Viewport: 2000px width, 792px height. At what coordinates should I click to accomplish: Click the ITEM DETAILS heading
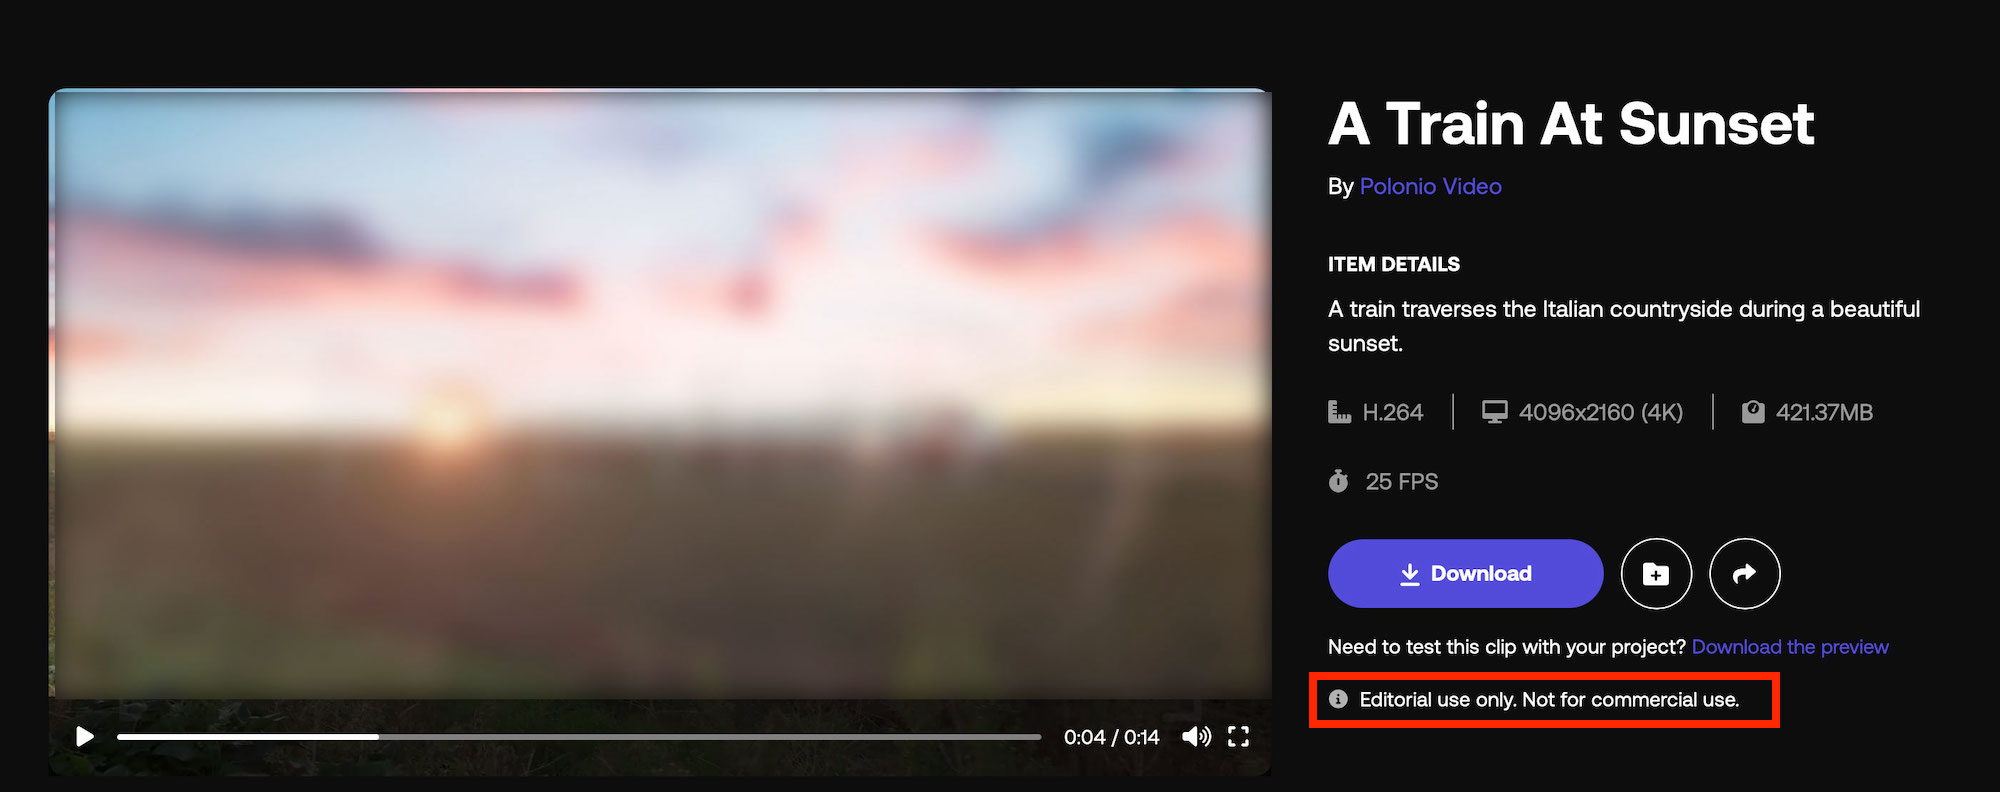tap(1393, 265)
